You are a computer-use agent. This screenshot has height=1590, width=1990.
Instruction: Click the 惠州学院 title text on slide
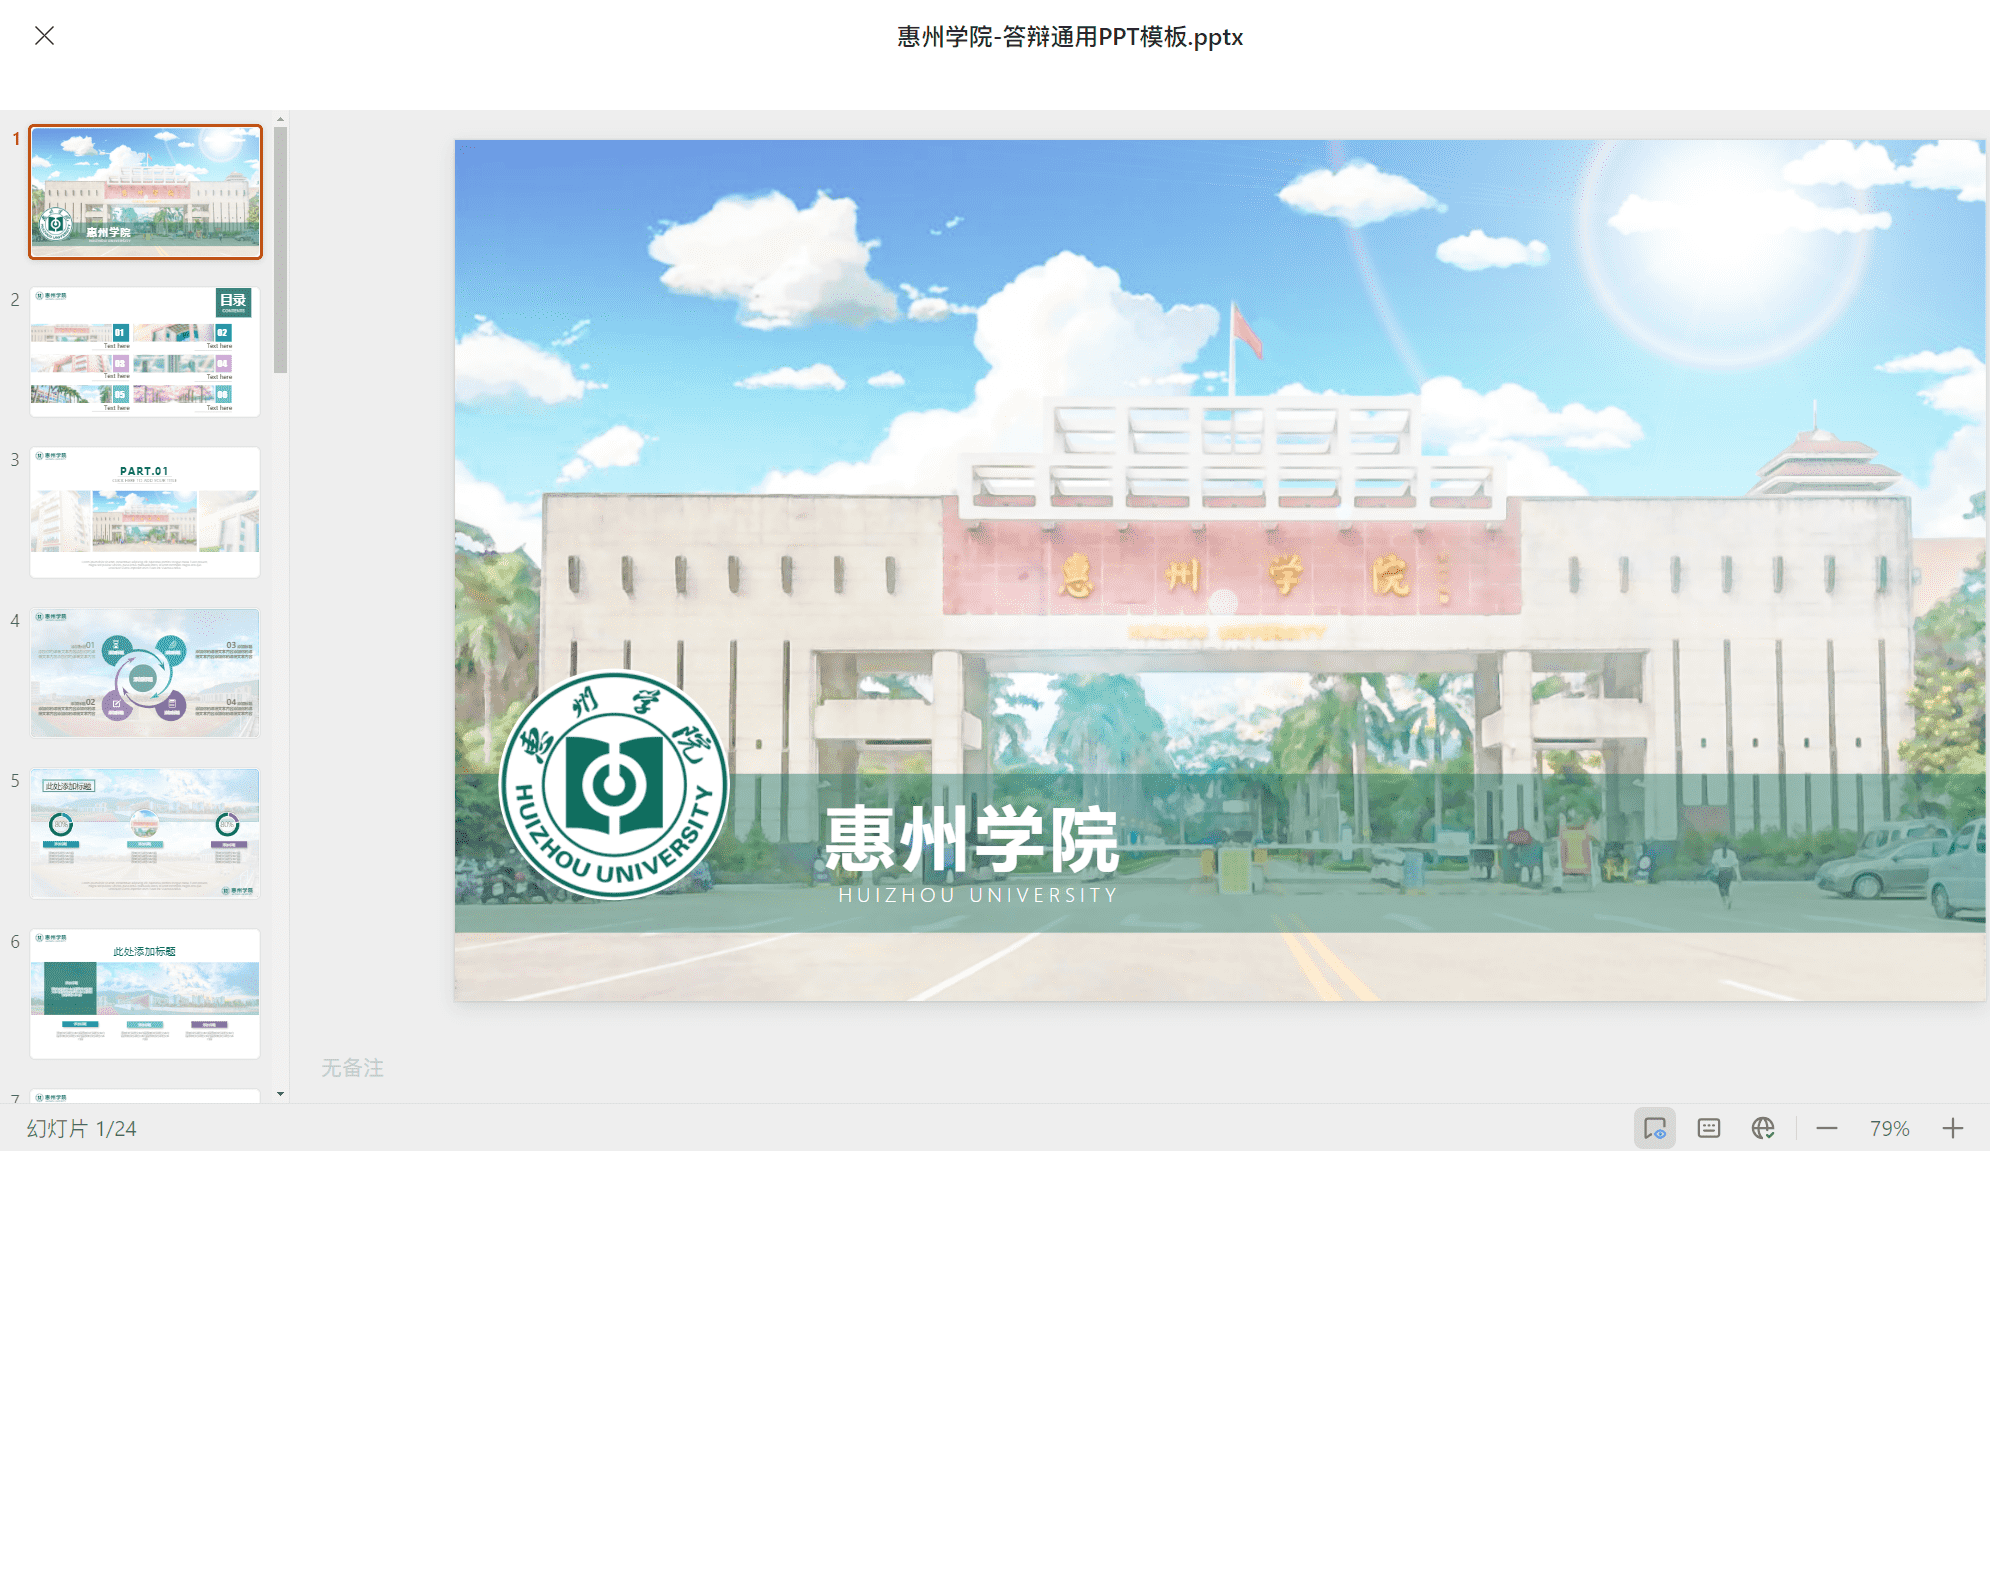[971, 840]
